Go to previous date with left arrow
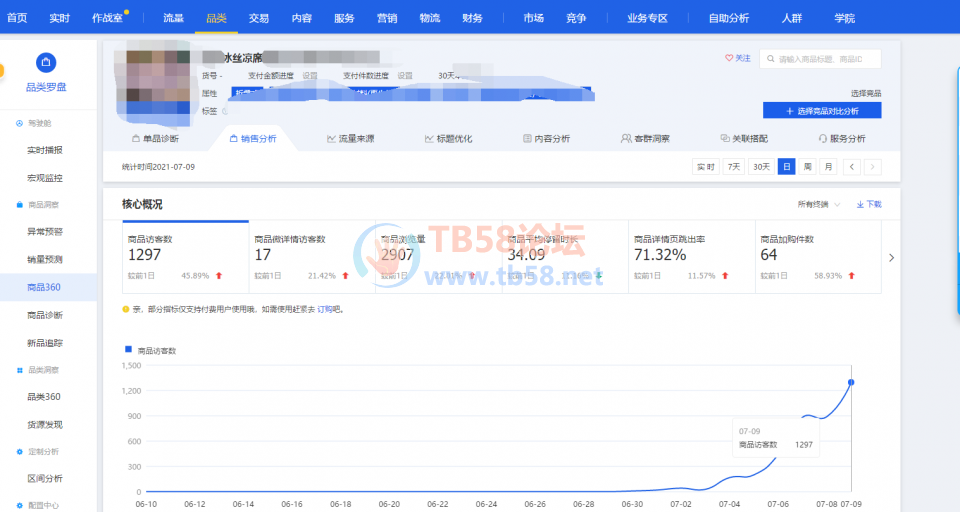The image size is (960, 512). [852, 167]
